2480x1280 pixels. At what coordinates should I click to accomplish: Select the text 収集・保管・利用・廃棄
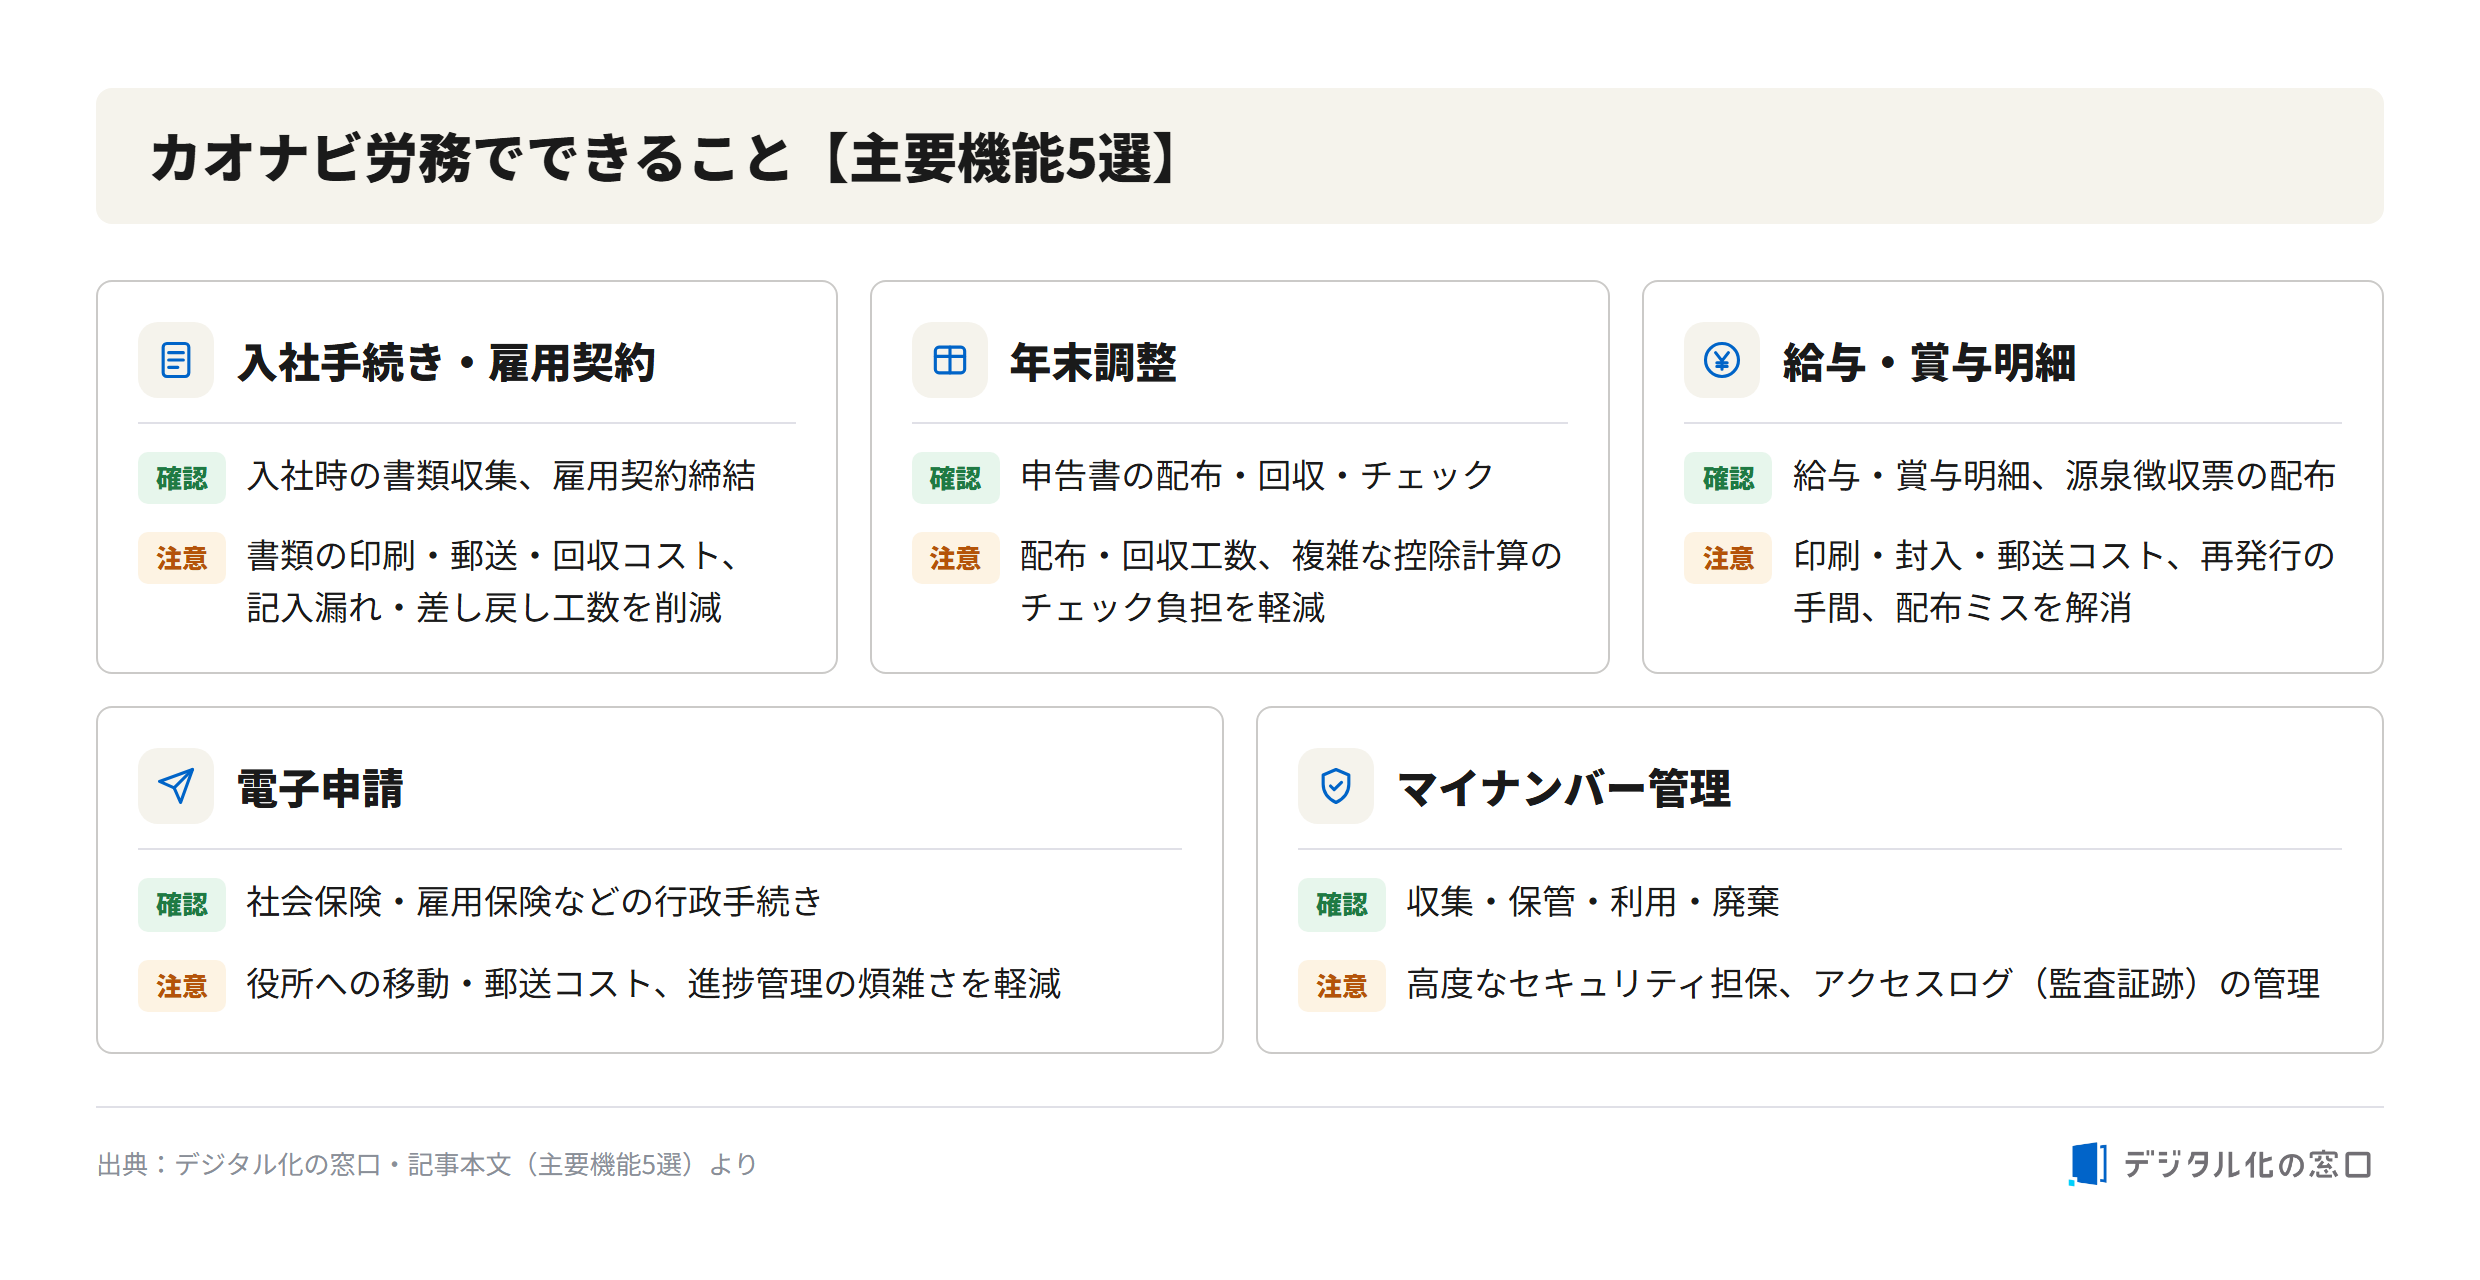click(x=1593, y=902)
